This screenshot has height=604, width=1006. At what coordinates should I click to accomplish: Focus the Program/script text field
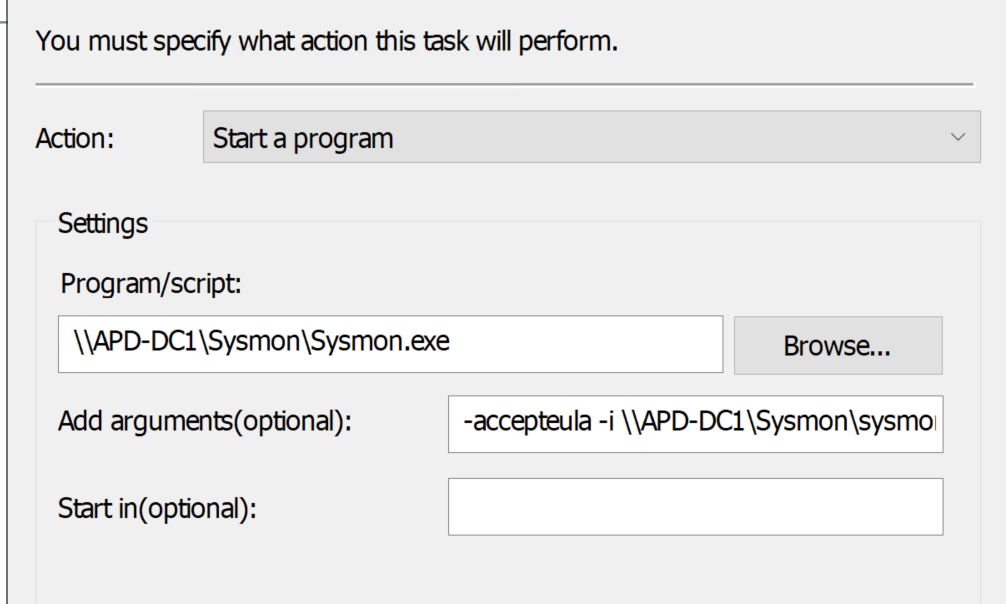tap(390, 344)
